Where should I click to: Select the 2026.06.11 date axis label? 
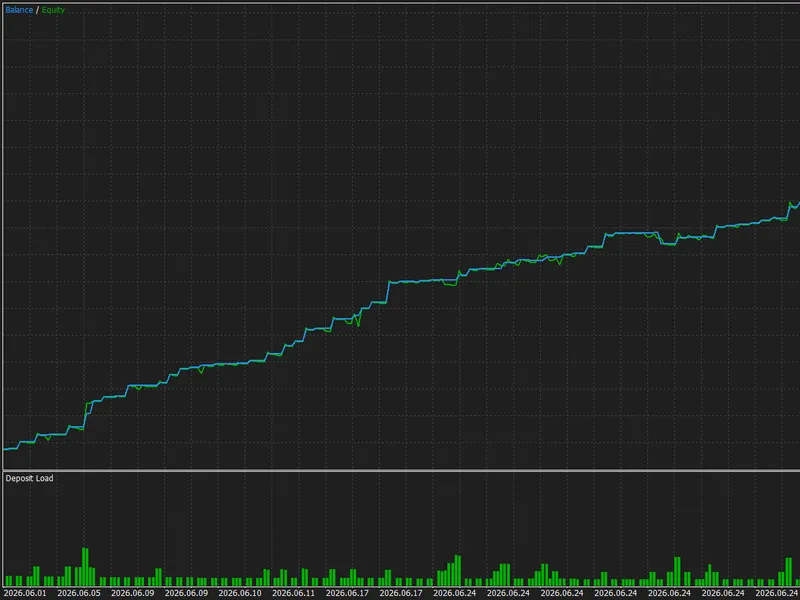click(x=293, y=593)
